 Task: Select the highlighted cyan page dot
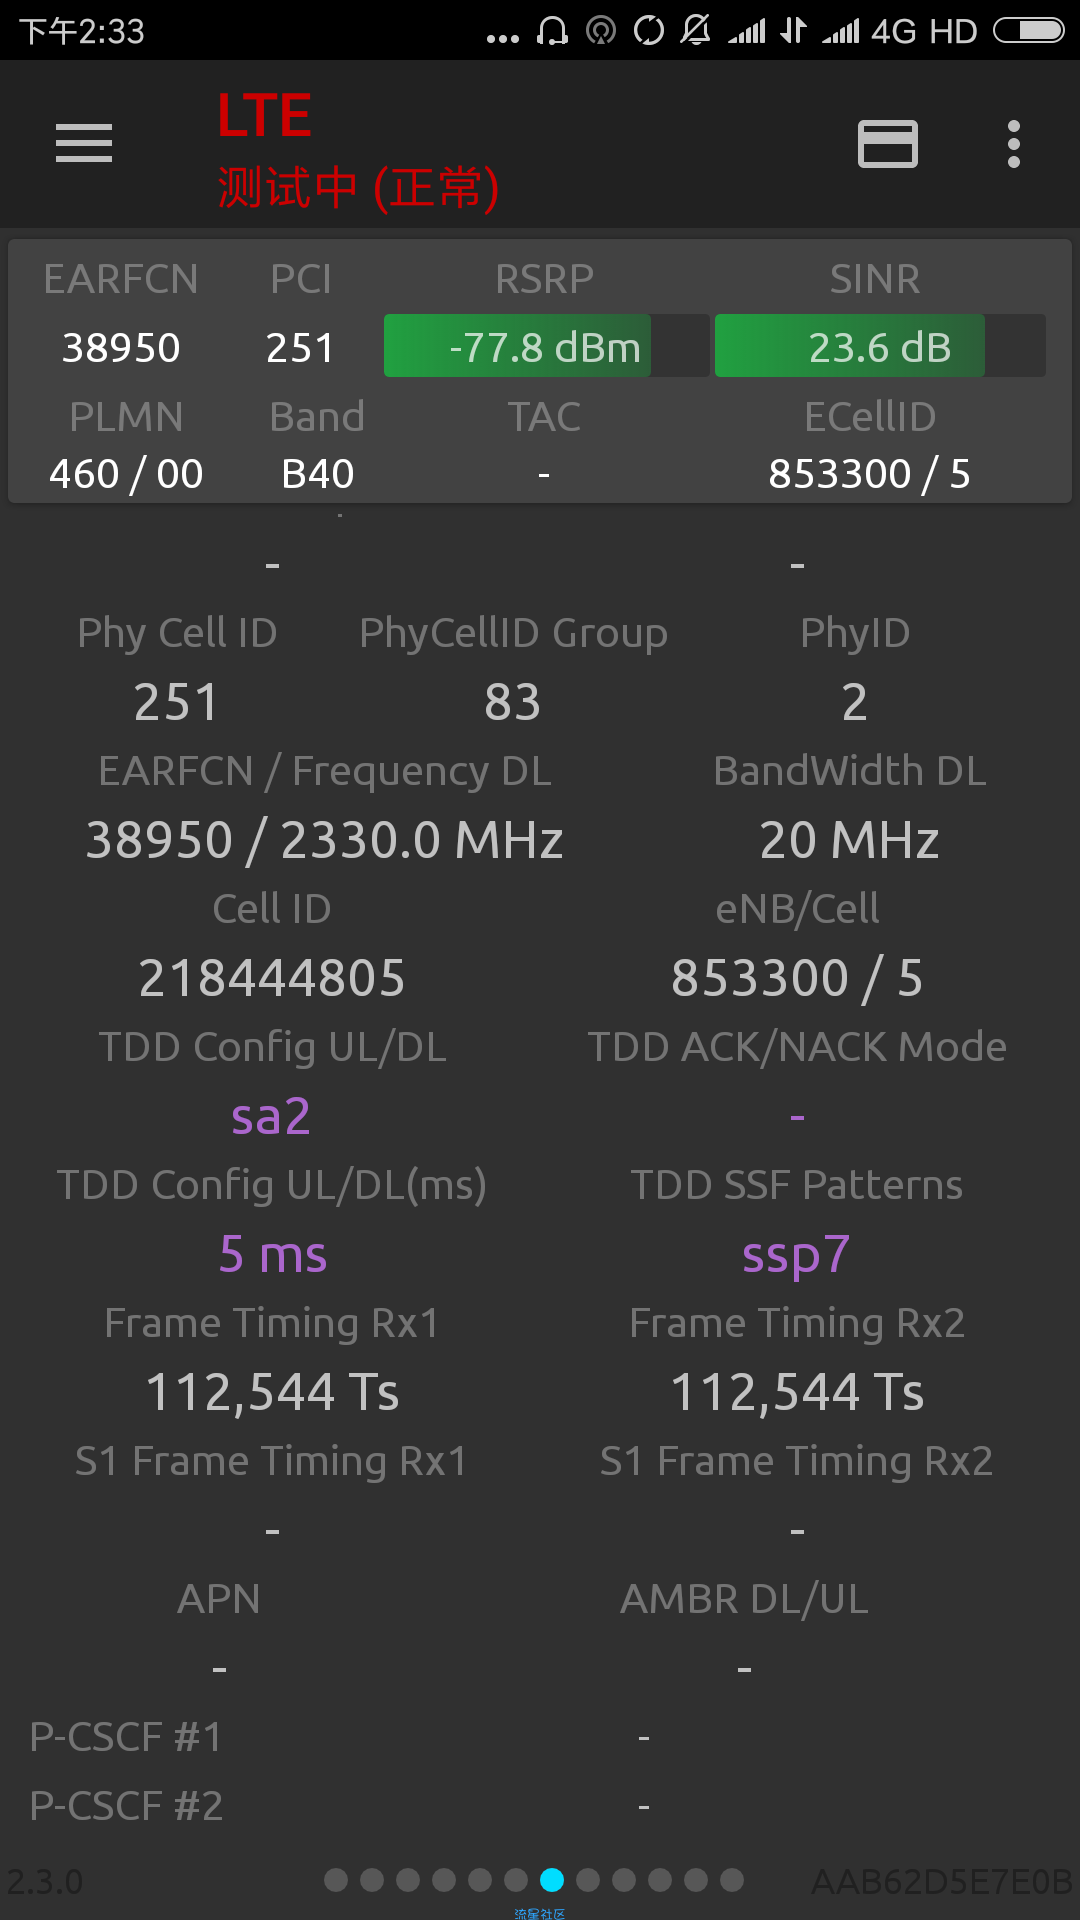pos(552,1880)
